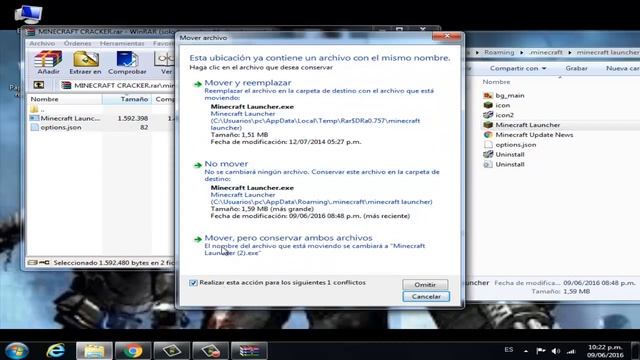This screenshot has width=640, height=360.
Task: Select the icon file in Explorer window
Action: click(497, 105)
